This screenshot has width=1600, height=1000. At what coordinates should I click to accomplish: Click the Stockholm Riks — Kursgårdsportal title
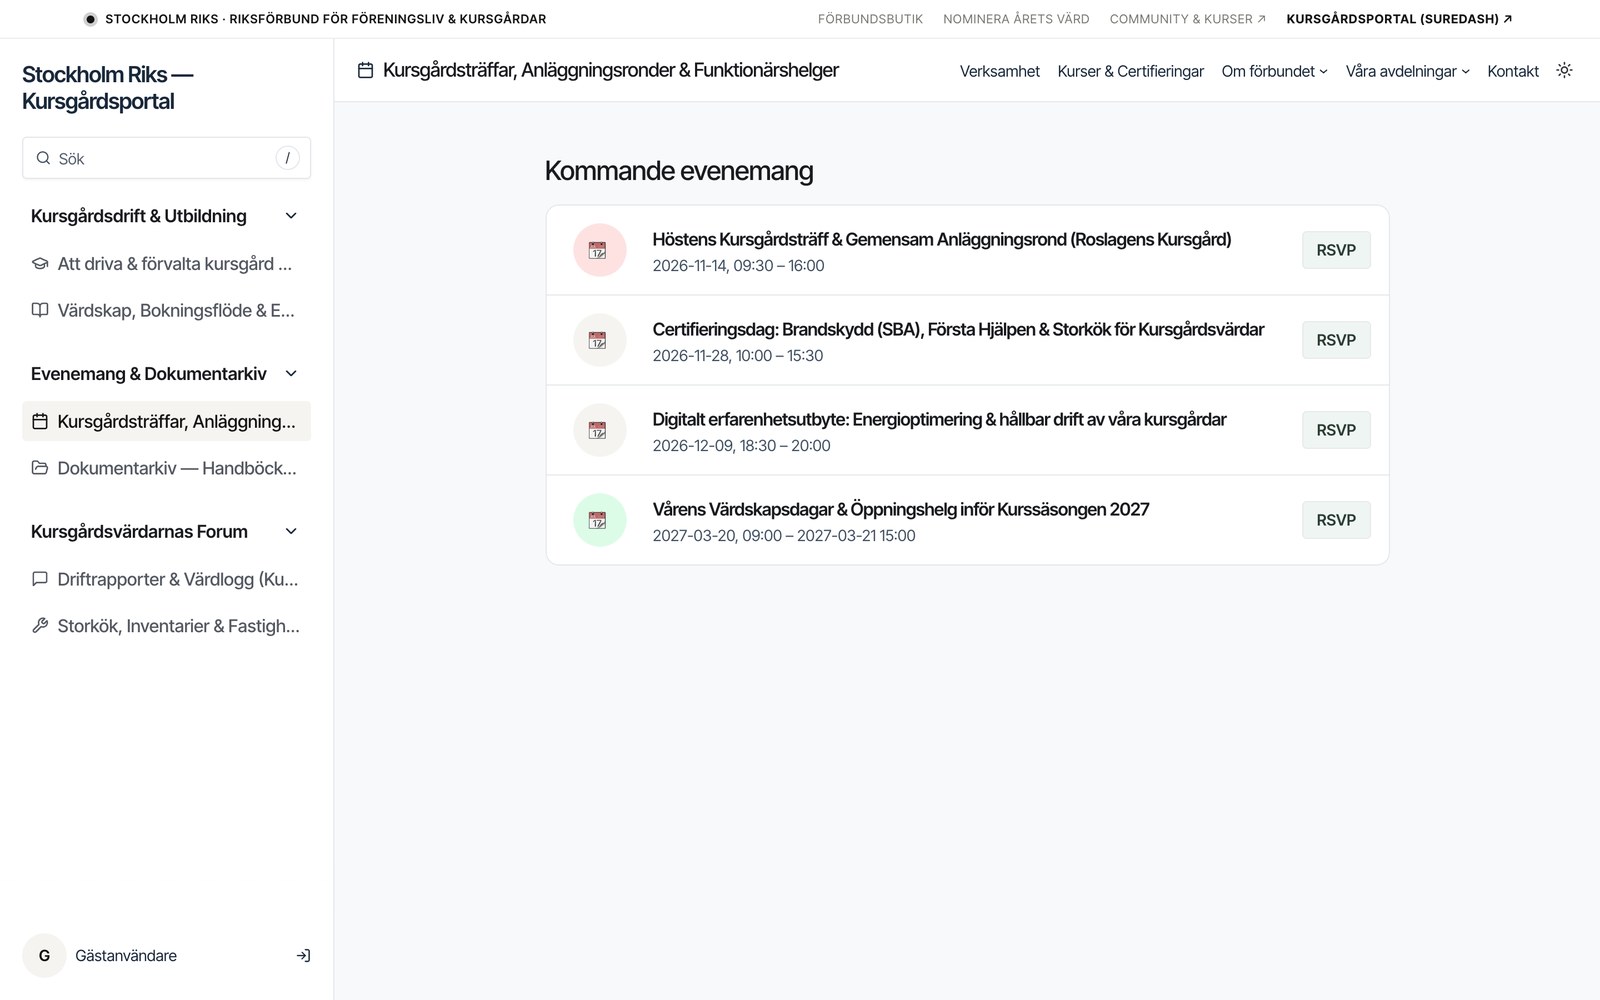108,88
